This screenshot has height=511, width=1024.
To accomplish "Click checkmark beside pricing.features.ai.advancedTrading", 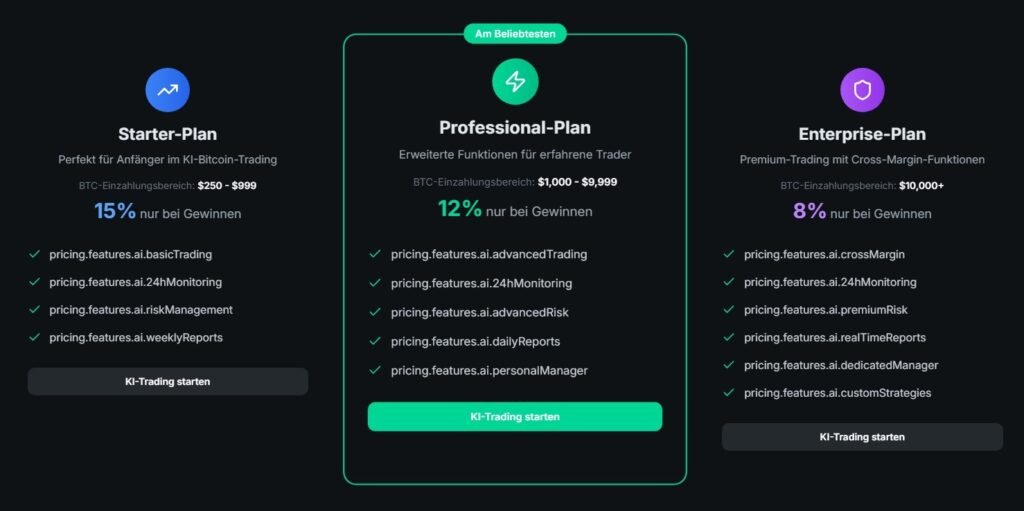I will tap(375, 254).
